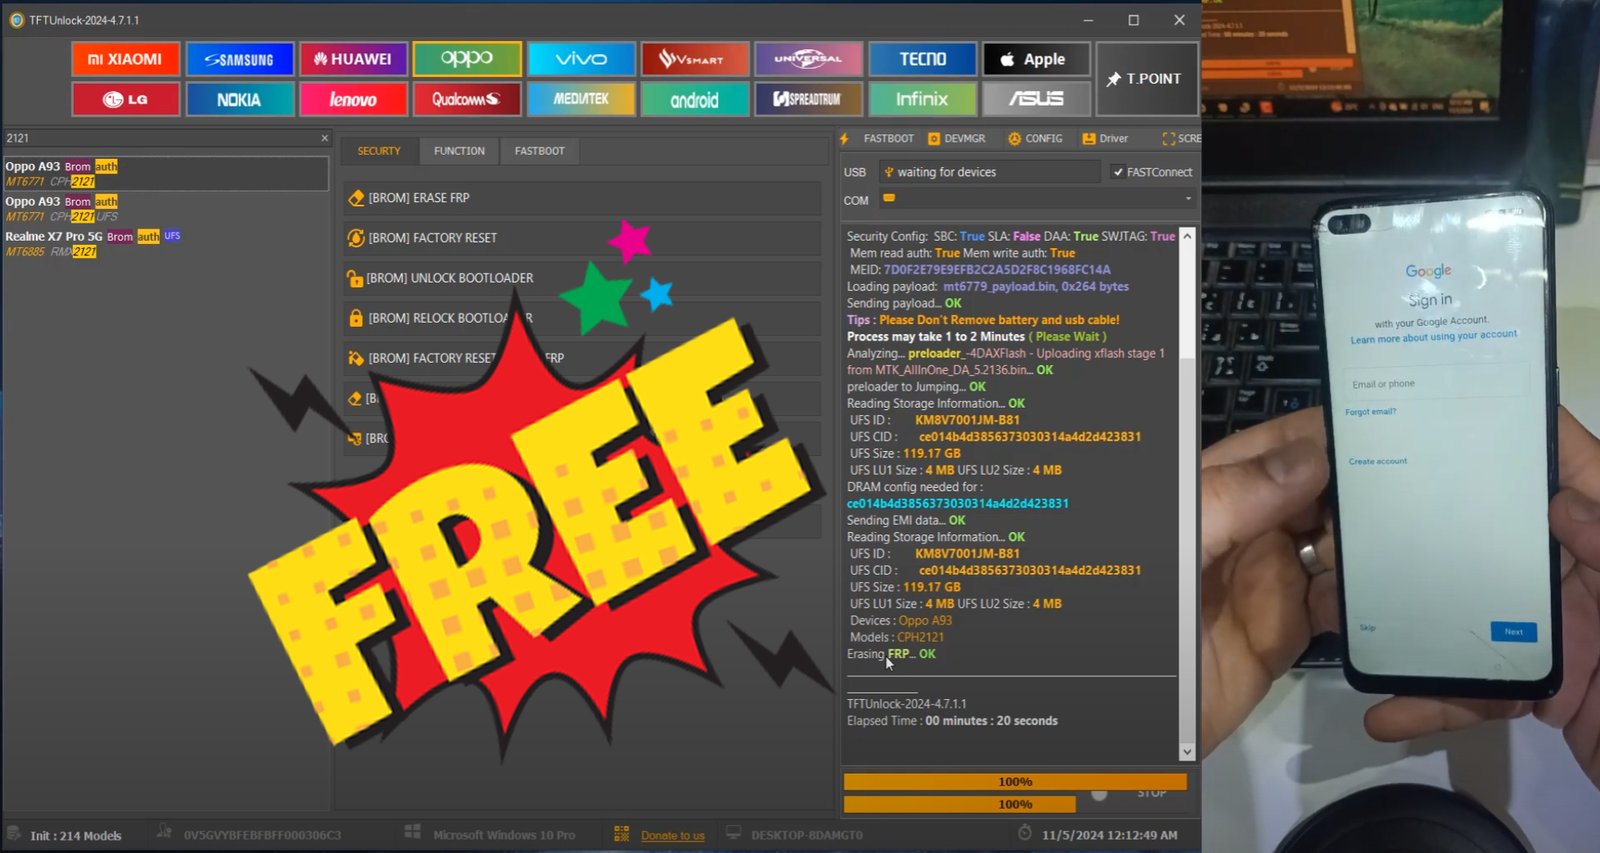Click the Devices : Oppo A93 log line
The width and height of the screenshot is (1600, 853).
pos(901,621)
